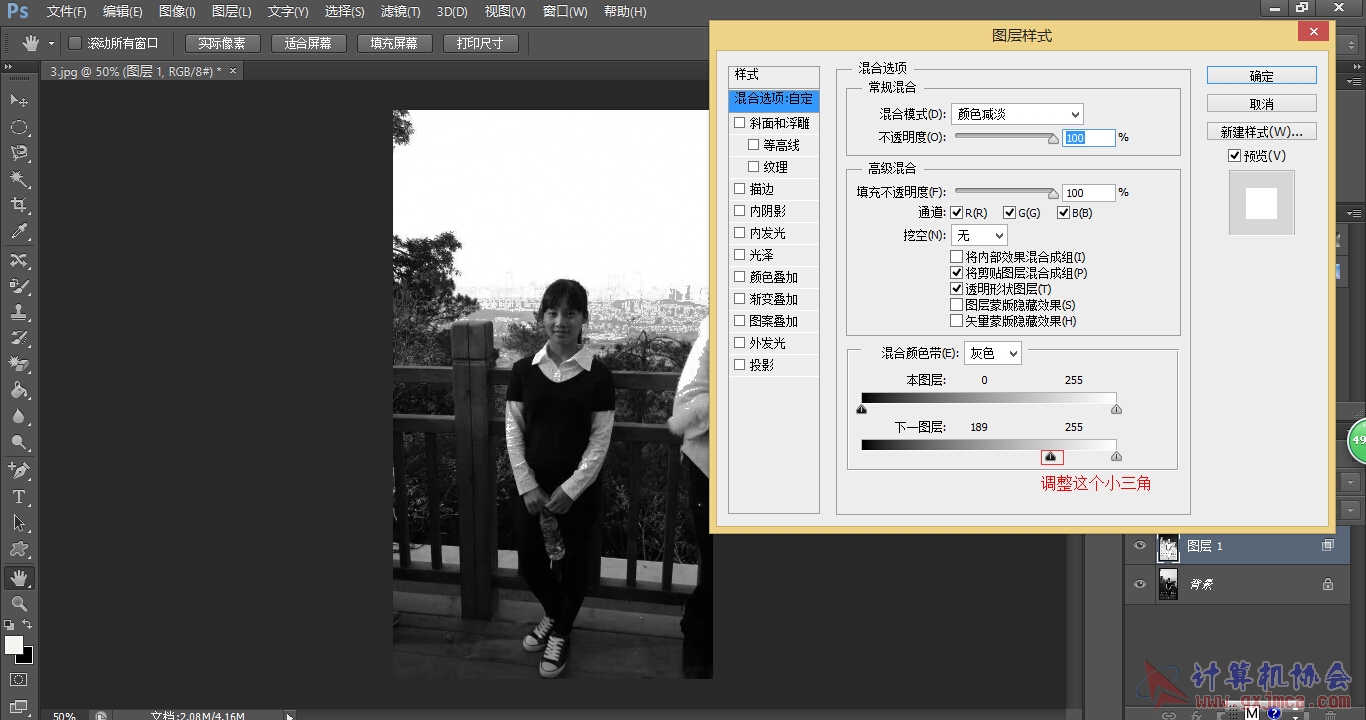Image resolution: width=1366 pixels, height=720 pixels.
Task: Click 填充不透明度 value field
Action: click(1089, 193)
